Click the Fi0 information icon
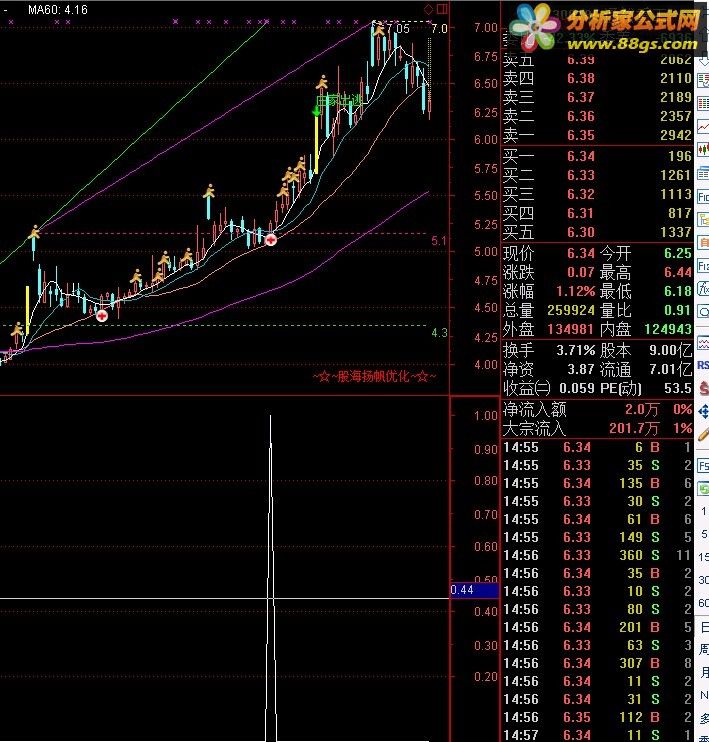Viewport: 709px width, 742px height. tap(703, 196)
